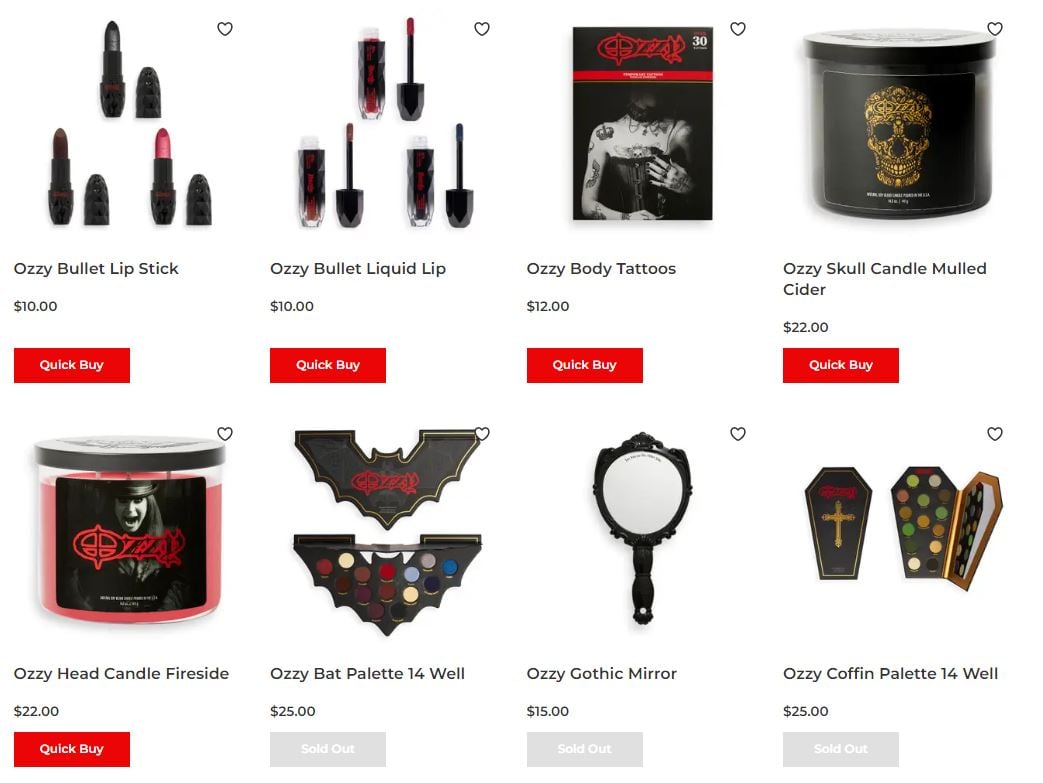Viewport: 1043px width, 783px height.
Task: Open Ozzy Gothic Mirror product title
Action: tap(601, 673)
